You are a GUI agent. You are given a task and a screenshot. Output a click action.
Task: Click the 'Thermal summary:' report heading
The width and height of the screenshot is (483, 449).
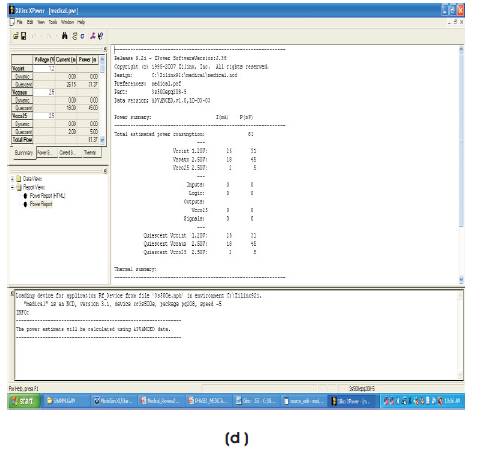[135, 269]
